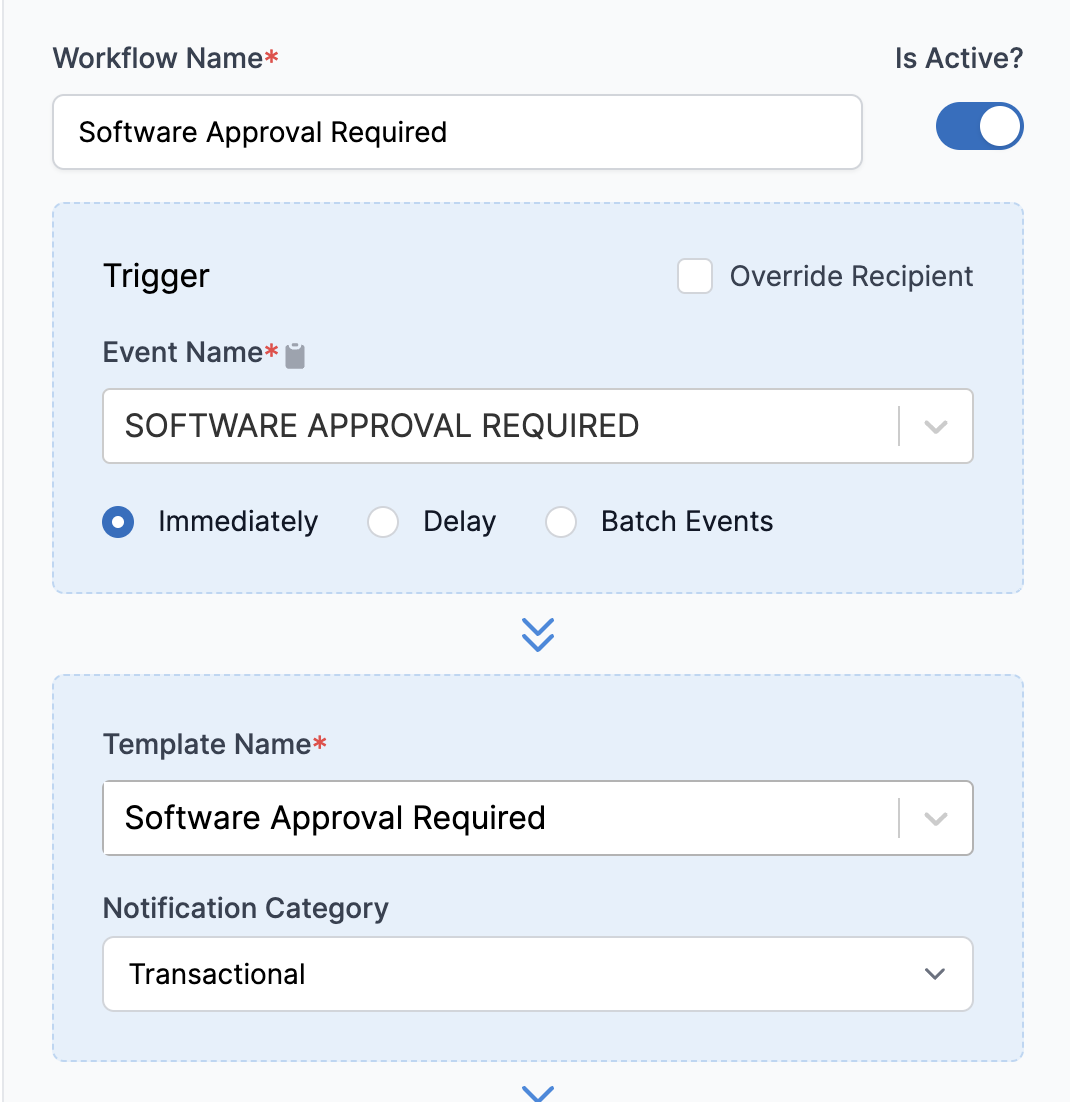Click the clipboard icon beside Event Name
The image size is (1070, 1102).
[295, 356]
